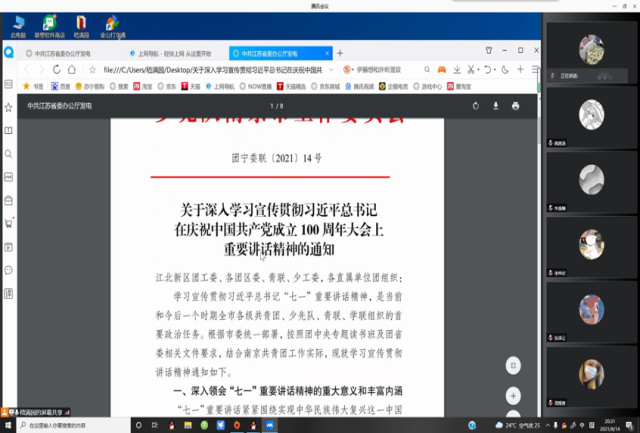The height and width of the screenshot is (433, 640).
Task: Select the masked woman participant avatar
Action: coord(591,374)
